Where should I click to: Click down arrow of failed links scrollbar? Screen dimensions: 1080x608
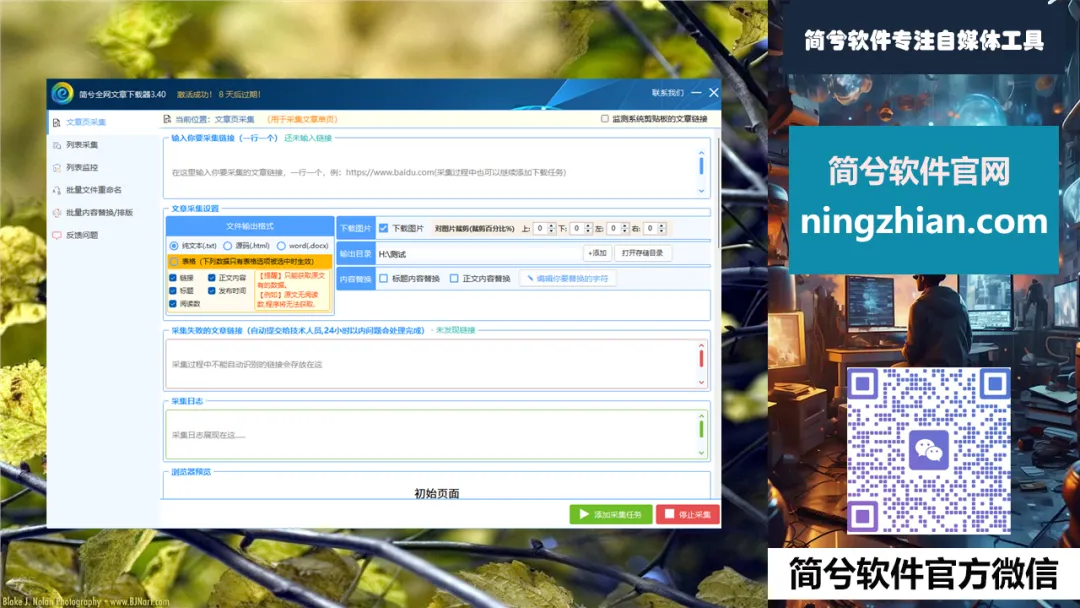coord(701,382)
